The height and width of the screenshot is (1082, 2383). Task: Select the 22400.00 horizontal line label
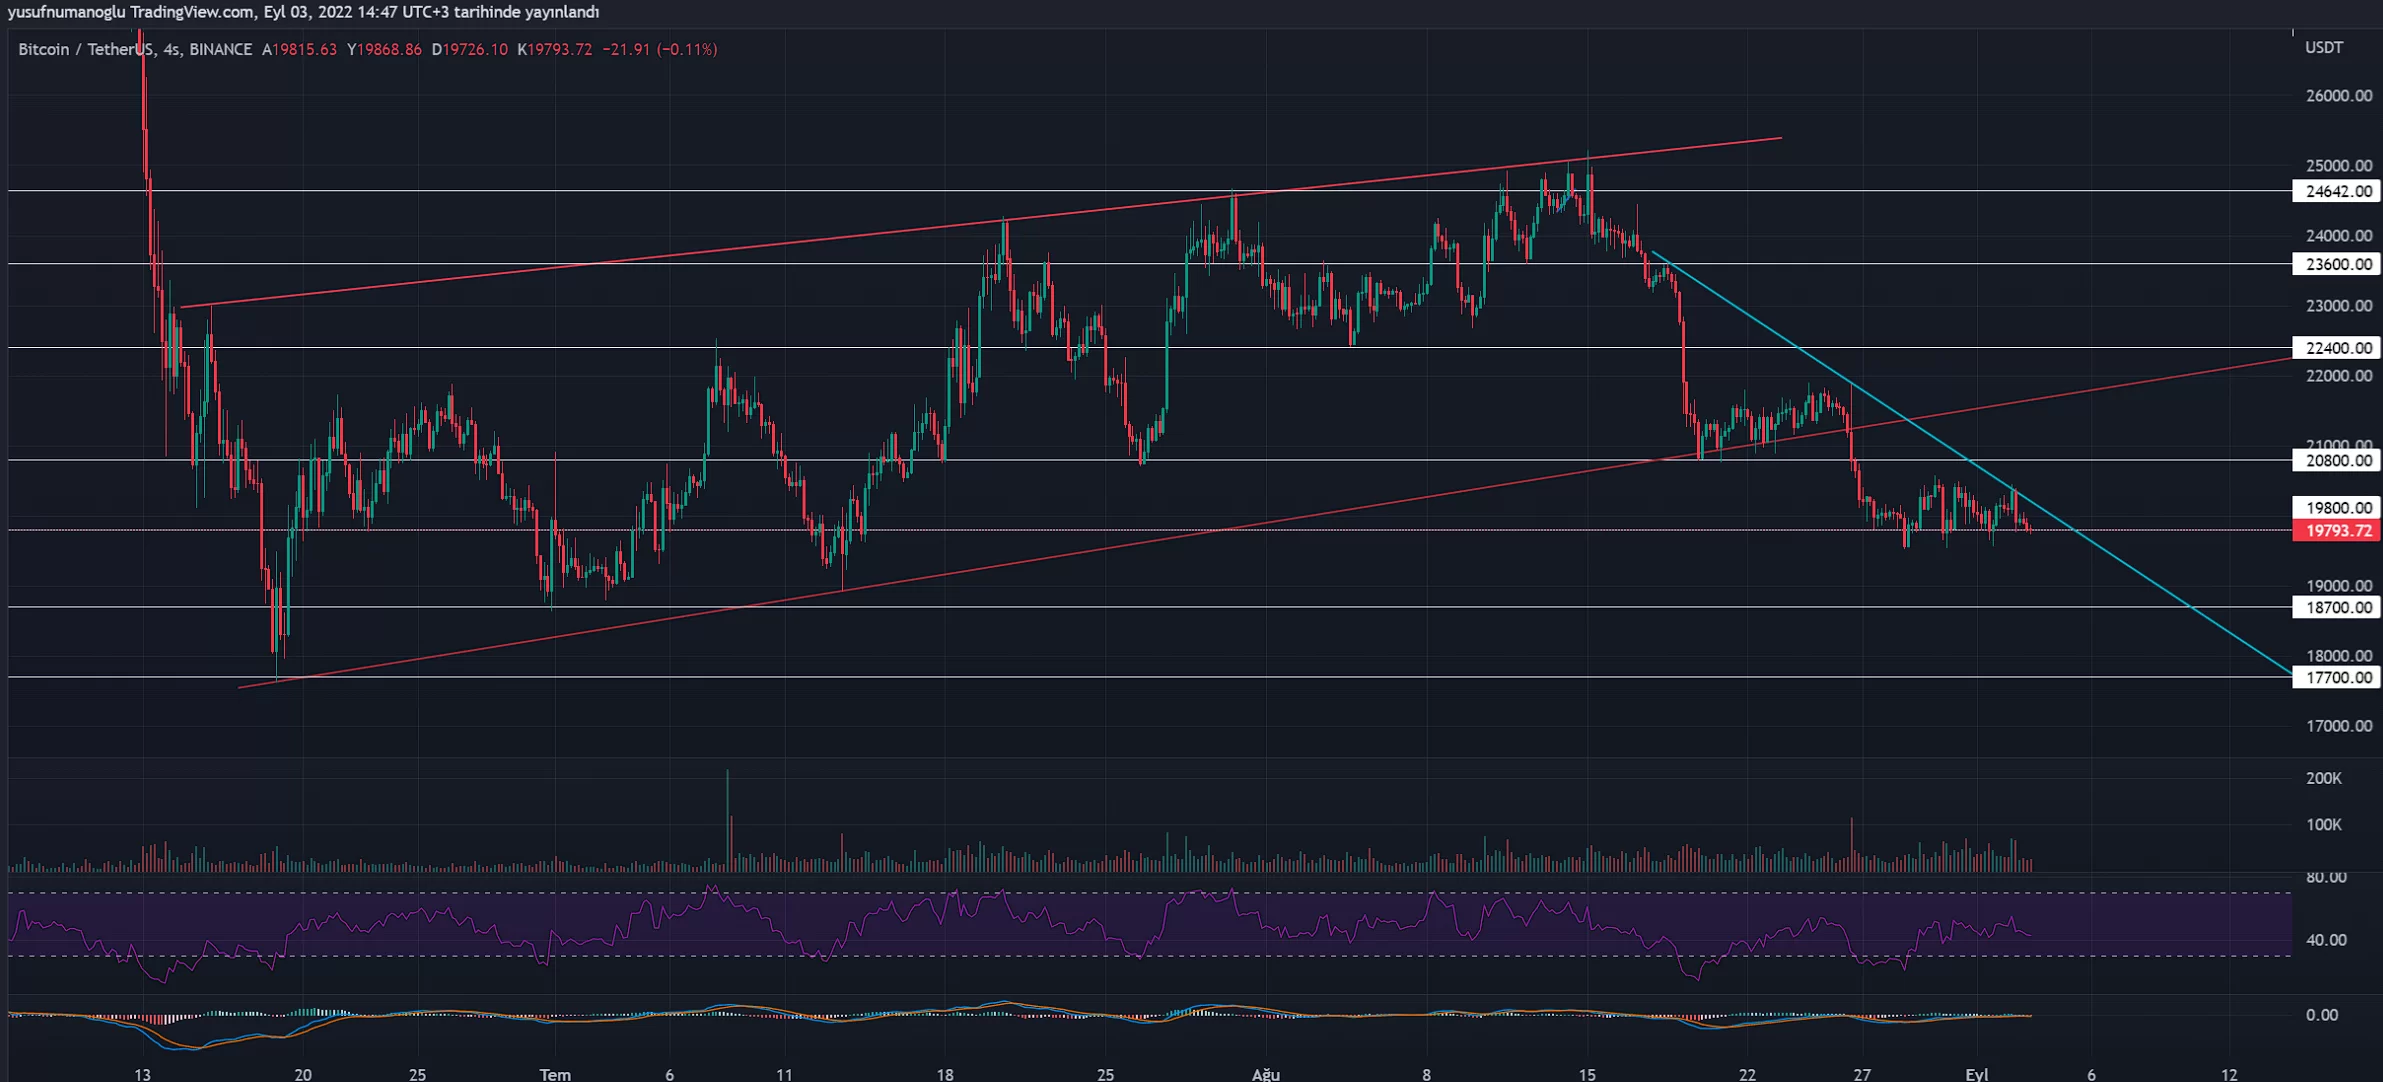tap(2336, 348)
